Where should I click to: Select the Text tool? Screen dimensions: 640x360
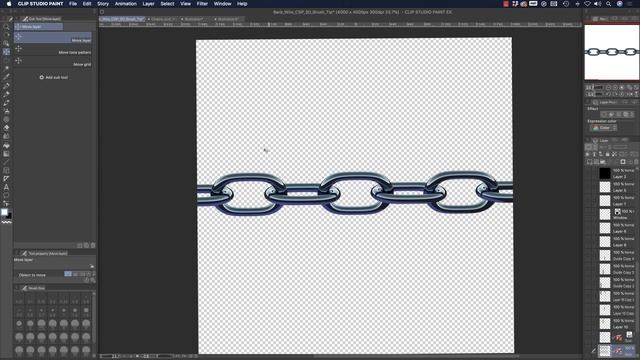[x=6, y=187]
